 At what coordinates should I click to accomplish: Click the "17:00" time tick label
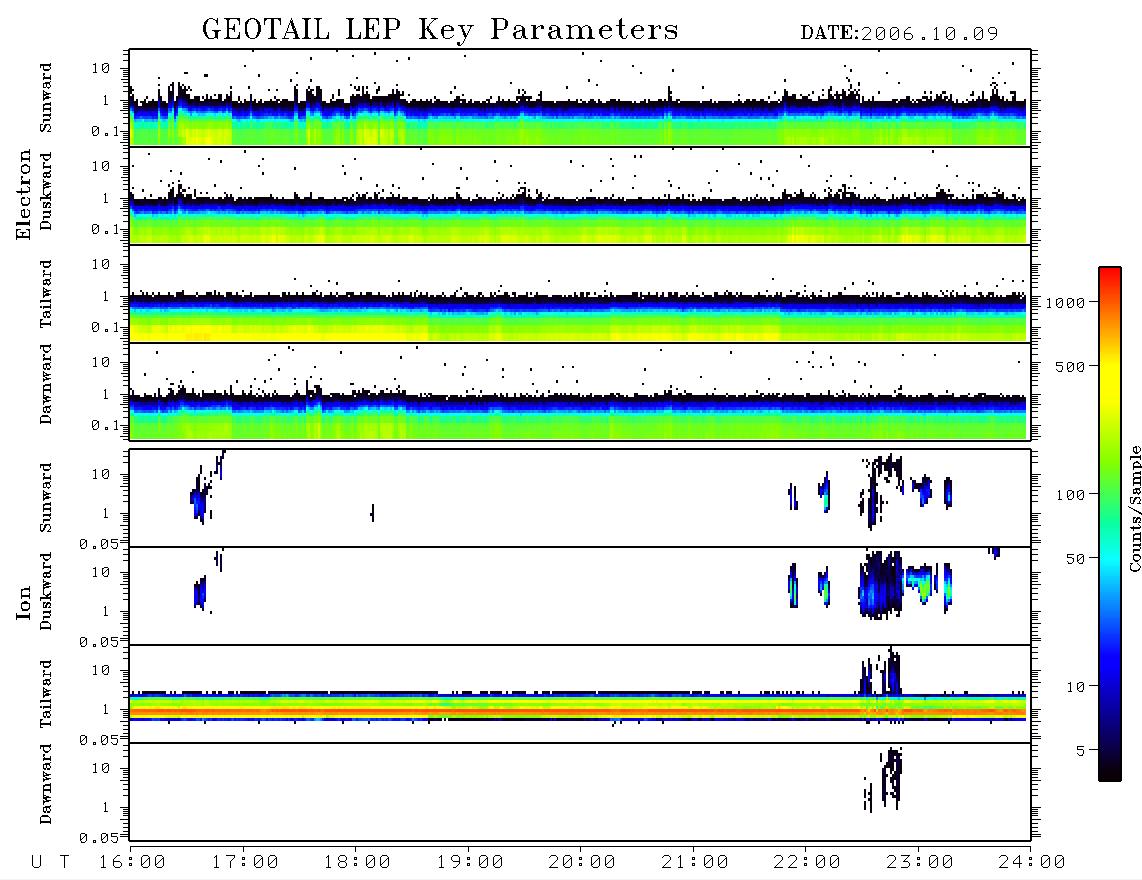click(x=245, y=863)
